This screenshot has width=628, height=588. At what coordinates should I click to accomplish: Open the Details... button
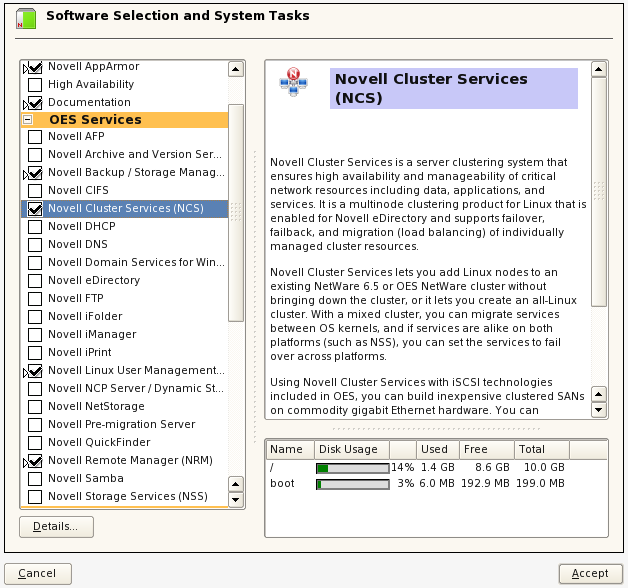[56, 527]
